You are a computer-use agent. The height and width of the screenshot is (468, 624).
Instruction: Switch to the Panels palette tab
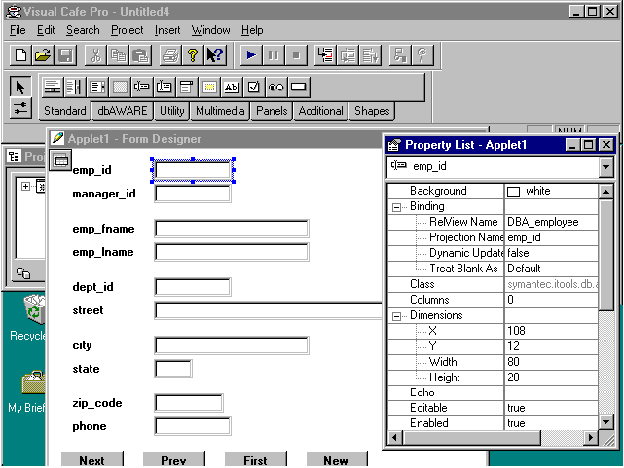click(272, 111)
